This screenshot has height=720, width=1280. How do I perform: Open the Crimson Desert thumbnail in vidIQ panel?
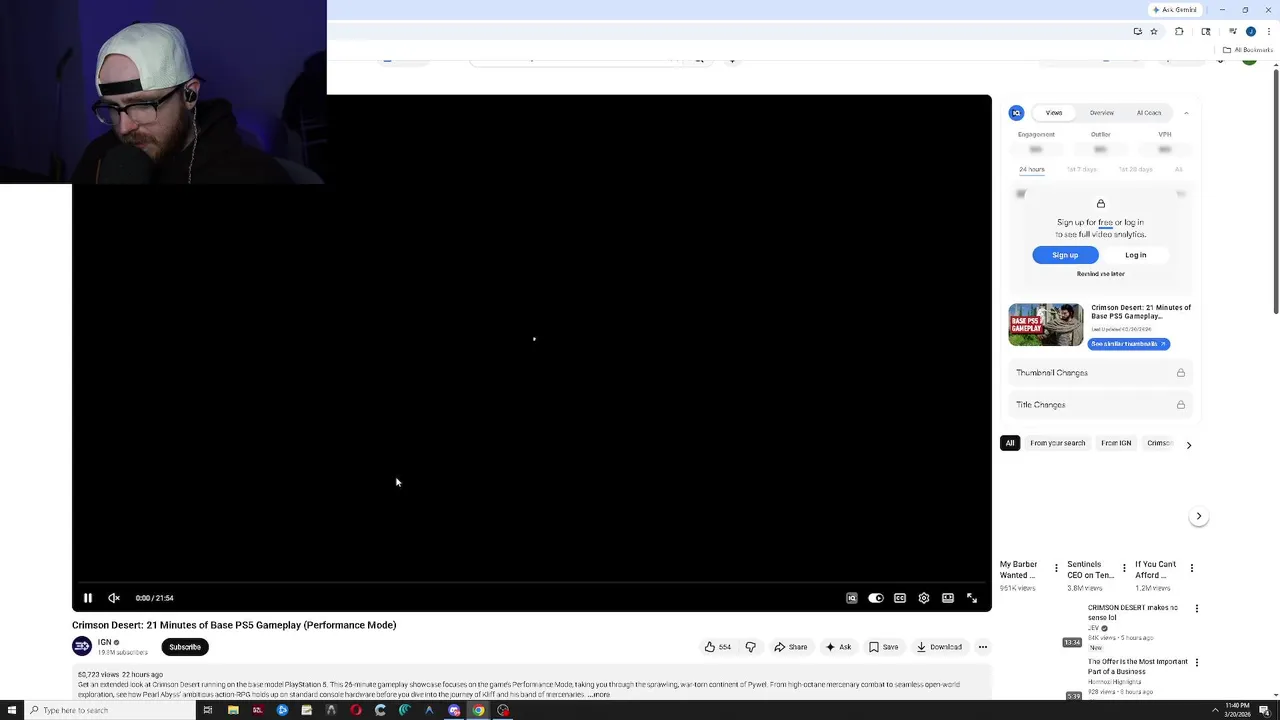[1045, 325]
